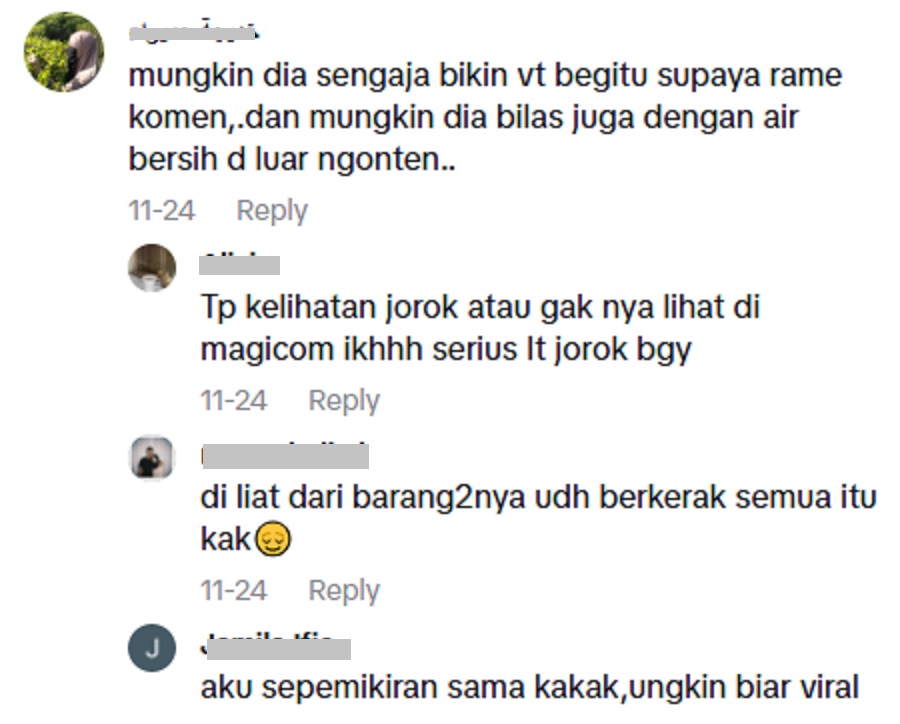900x724 pixels.
Task: Click the phrase 'bersih d luar ngonten'
Action: point(292,160)
